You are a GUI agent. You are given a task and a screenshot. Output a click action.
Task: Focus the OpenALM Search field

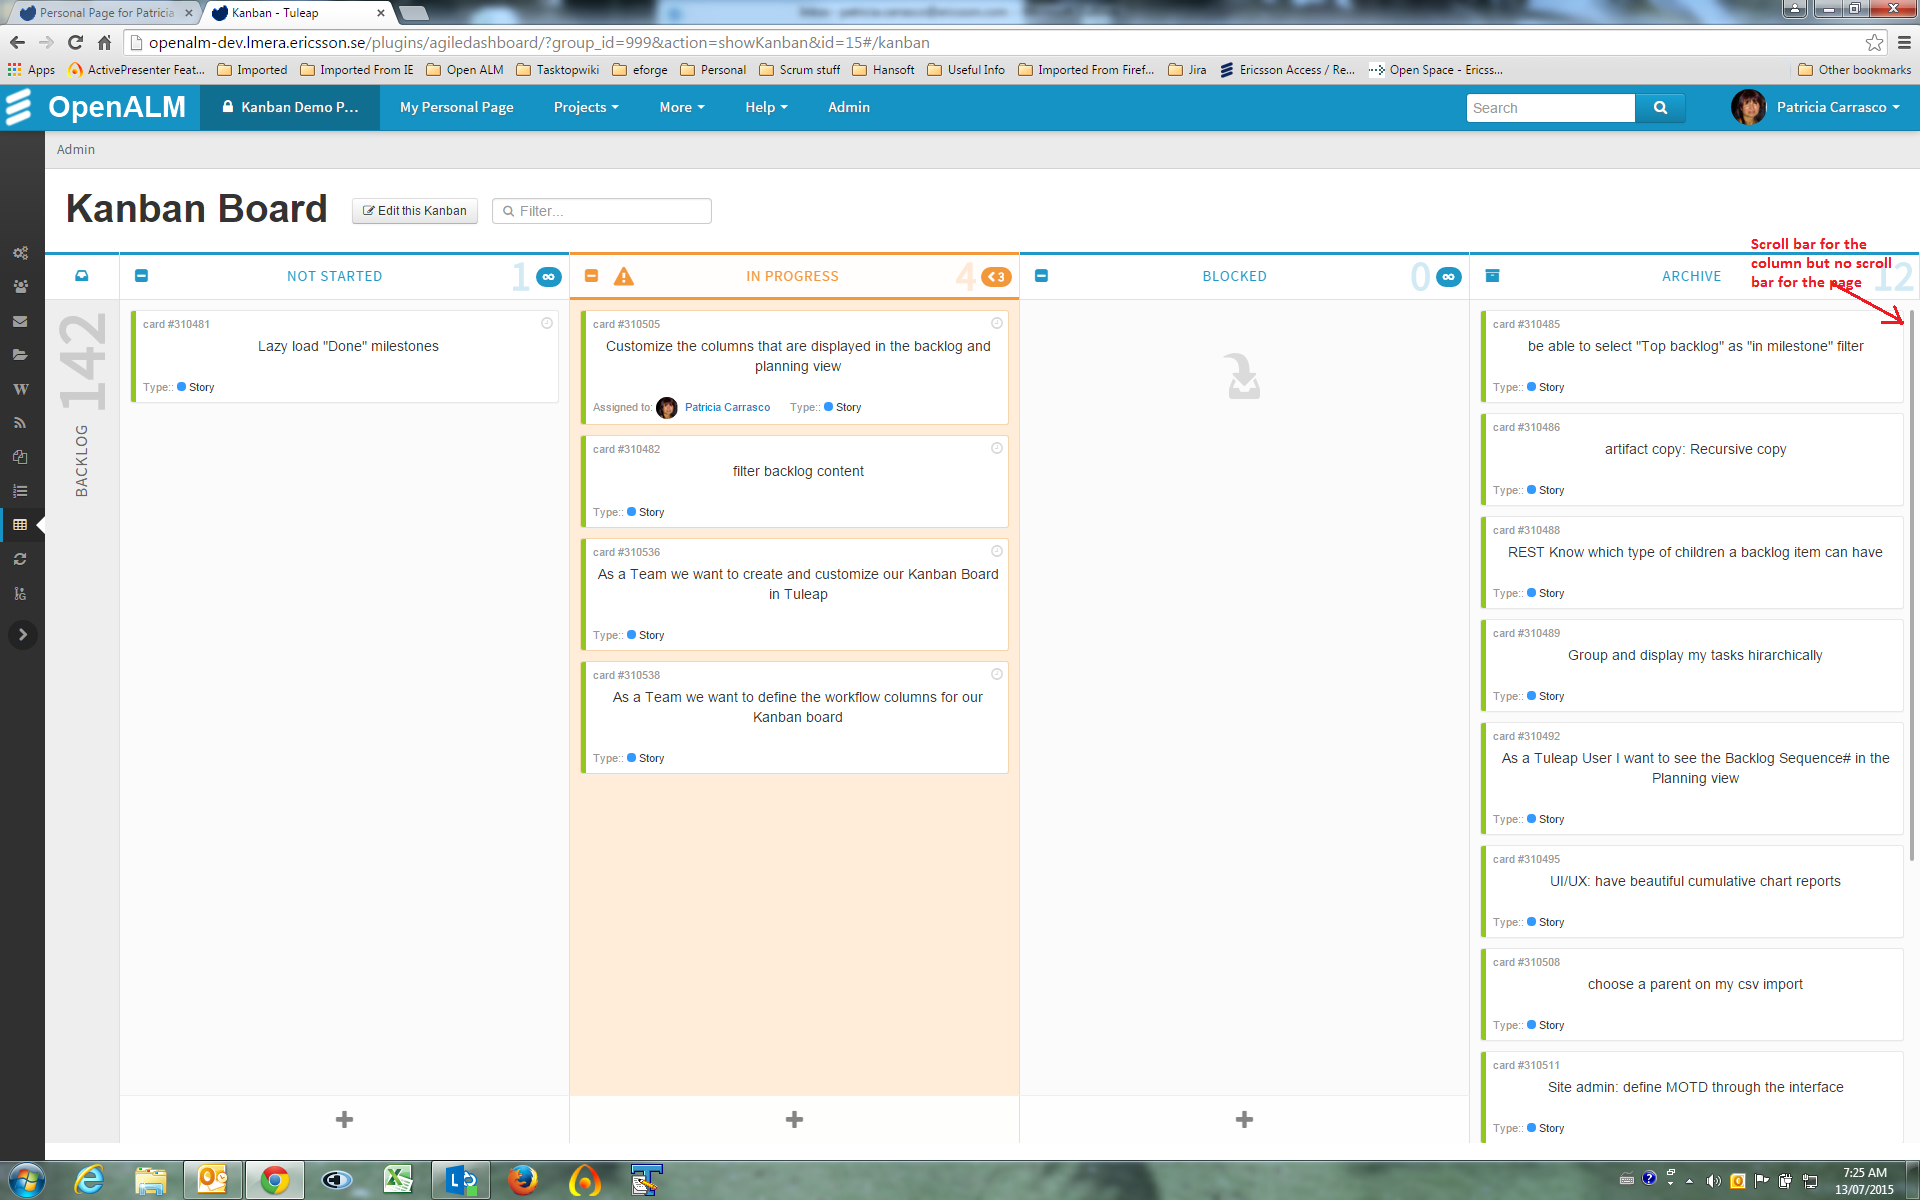(1550, 108)
